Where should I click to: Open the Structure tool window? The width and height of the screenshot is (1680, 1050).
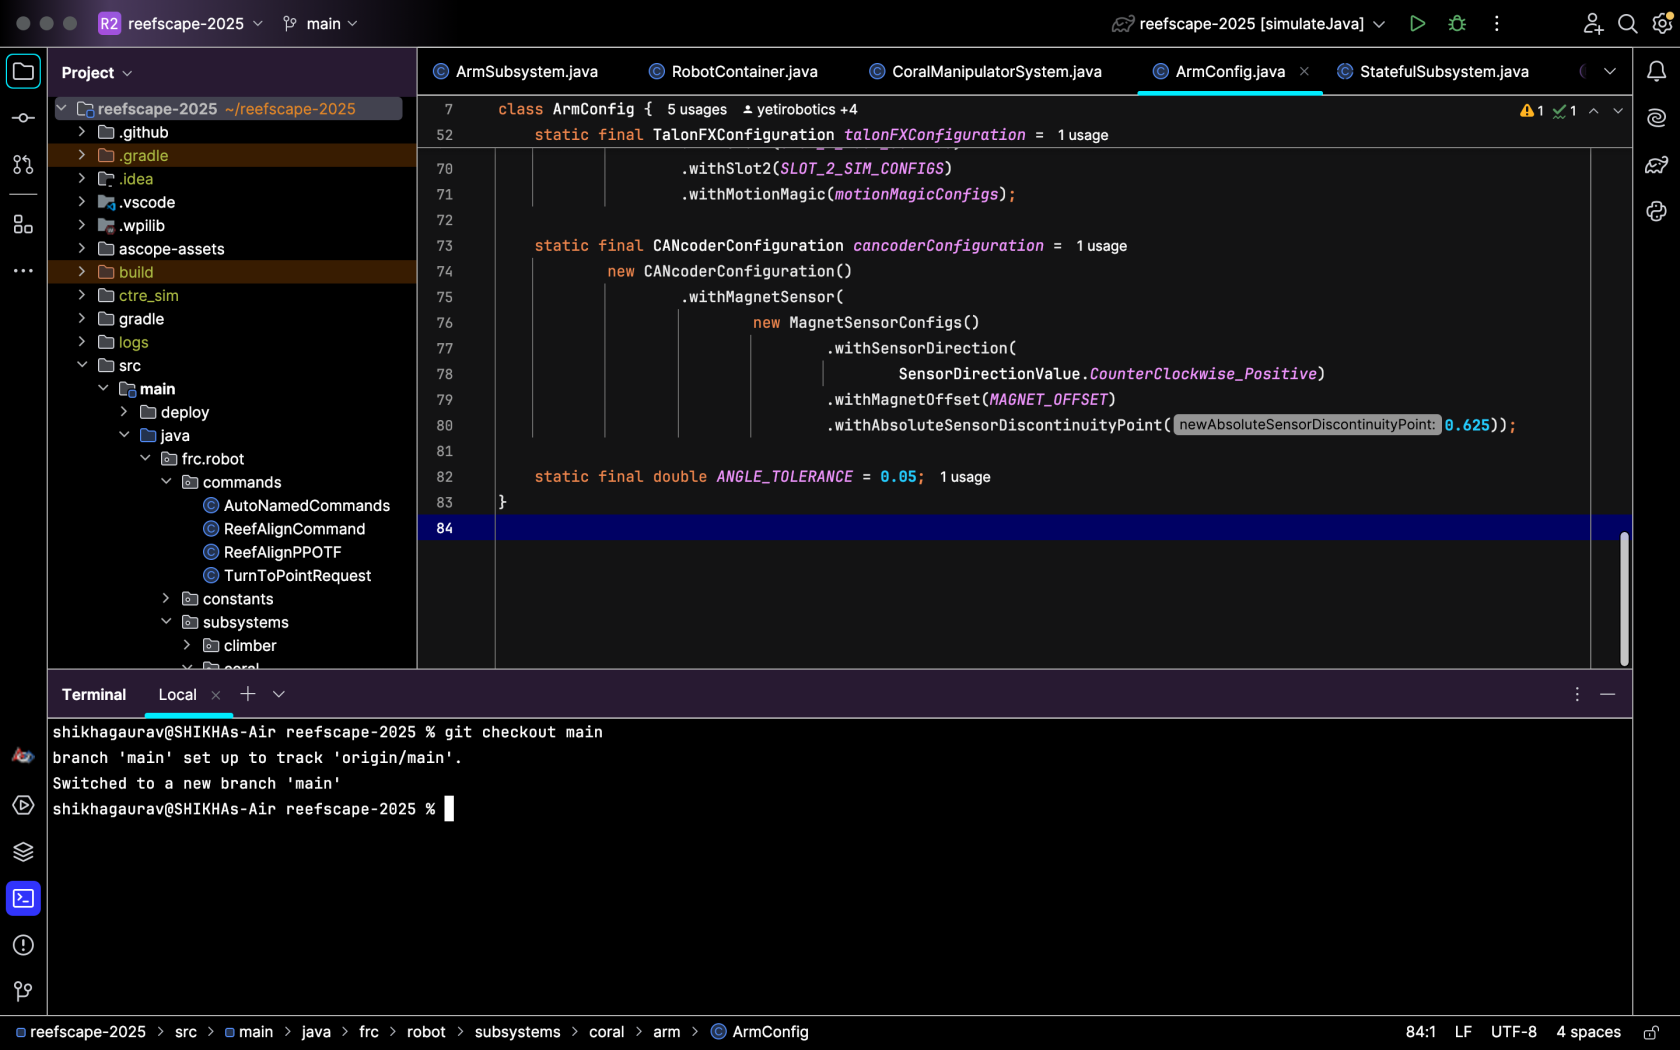coord(23,225)
